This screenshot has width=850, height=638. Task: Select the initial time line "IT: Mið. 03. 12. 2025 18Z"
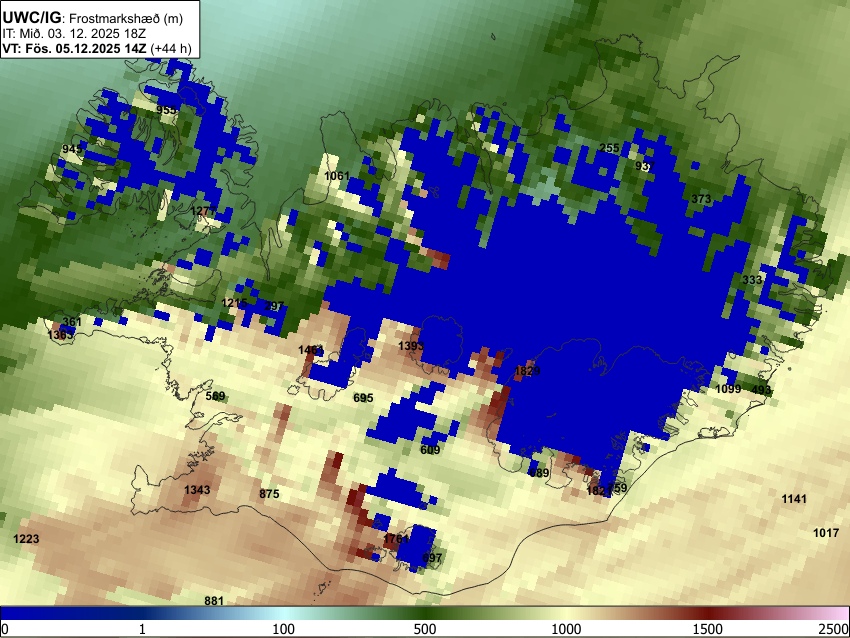74,34
